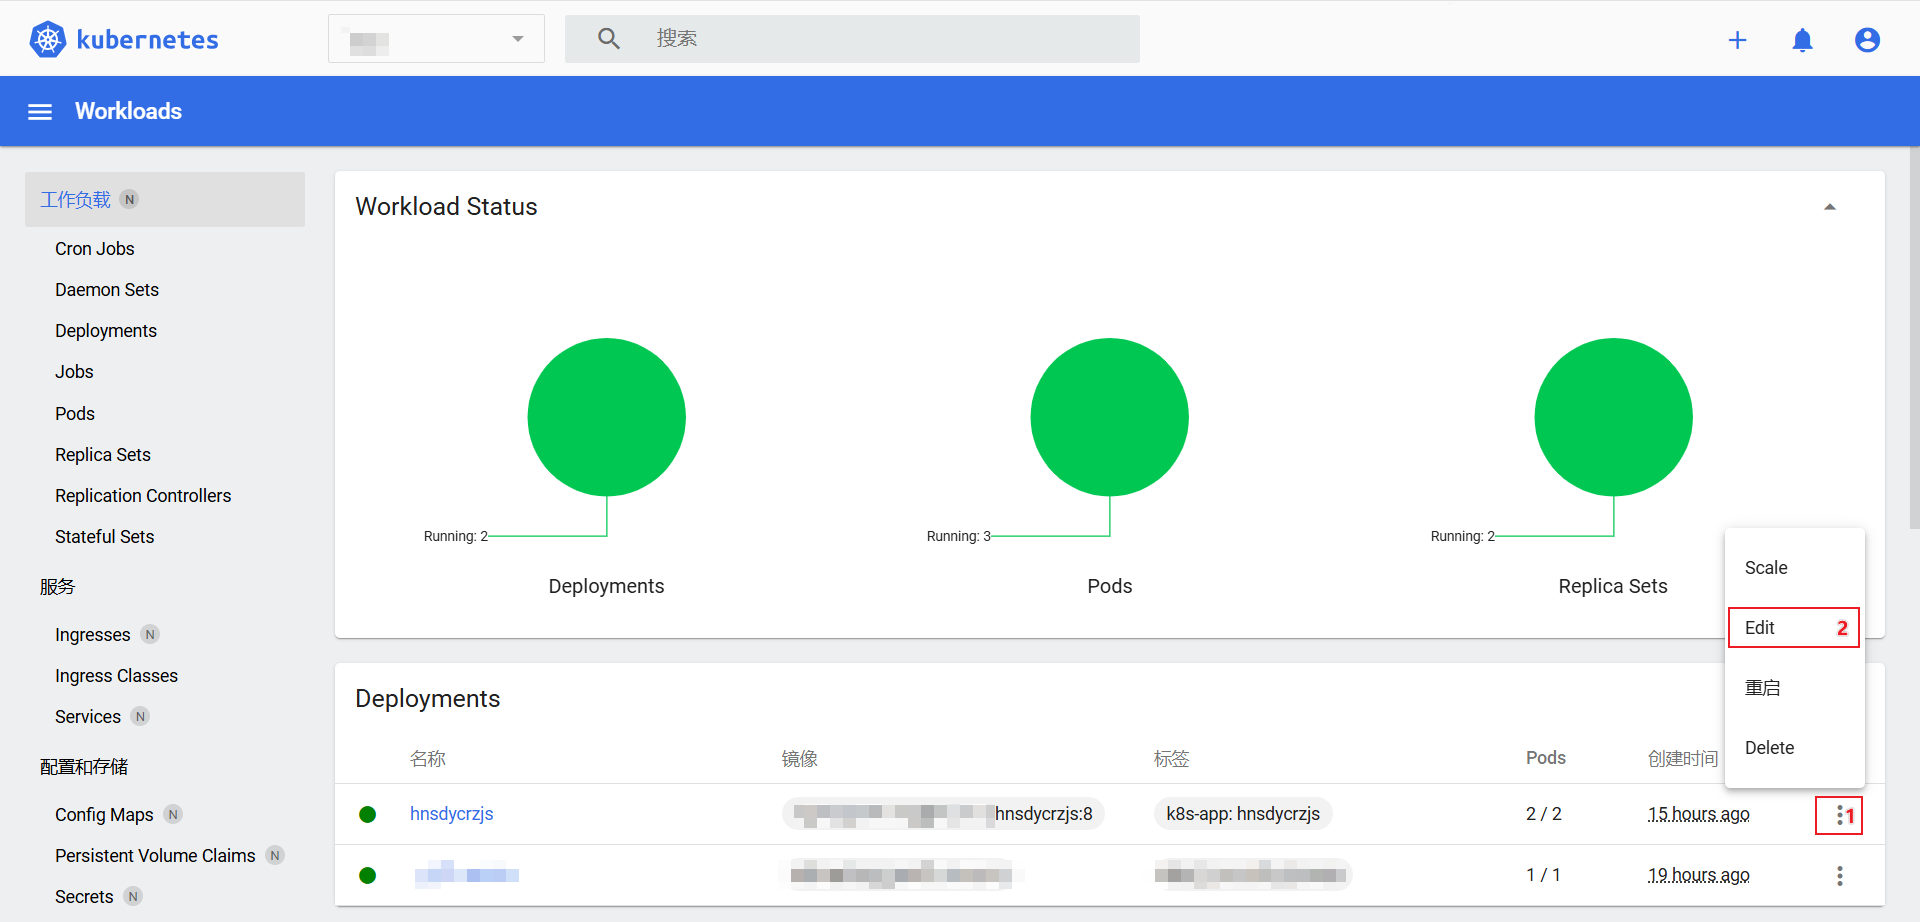
Task: Click the Kubernetes logo icon
Action: point(47,40)
